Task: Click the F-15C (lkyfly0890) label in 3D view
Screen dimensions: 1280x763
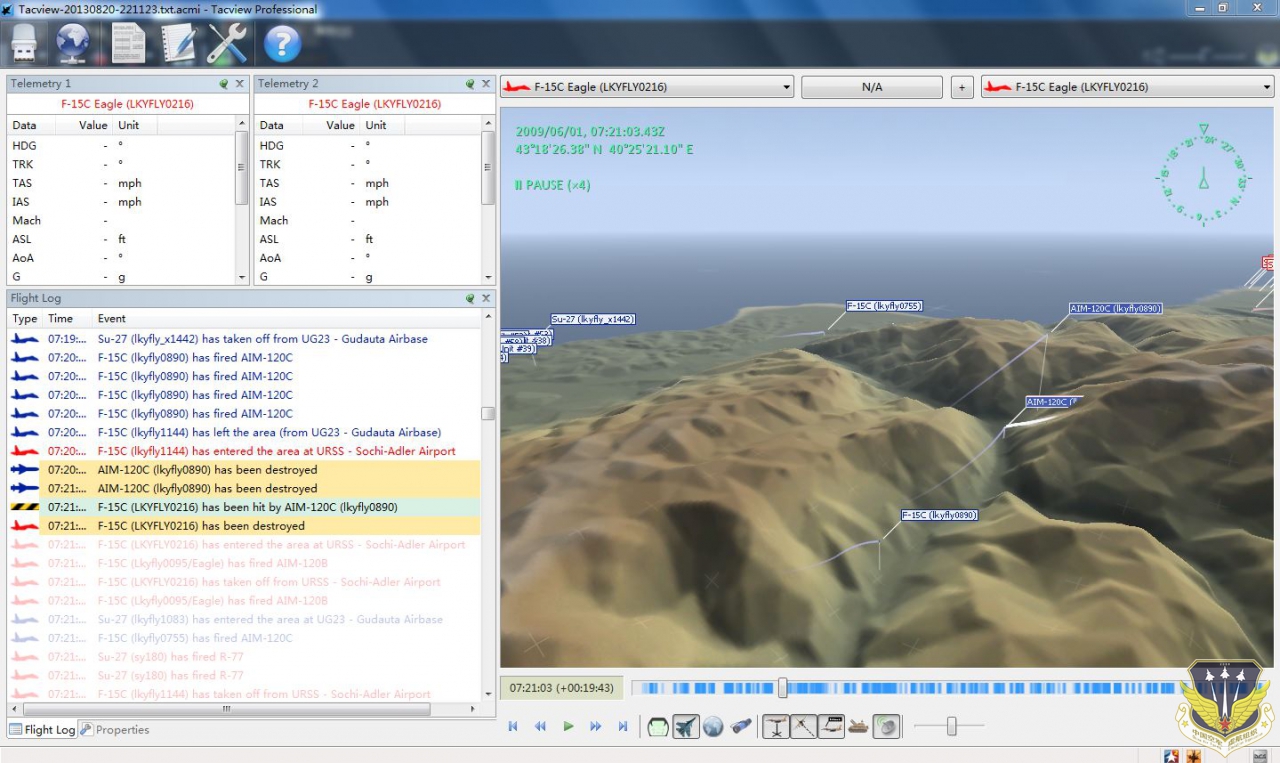Action: (x=939, y=515)
